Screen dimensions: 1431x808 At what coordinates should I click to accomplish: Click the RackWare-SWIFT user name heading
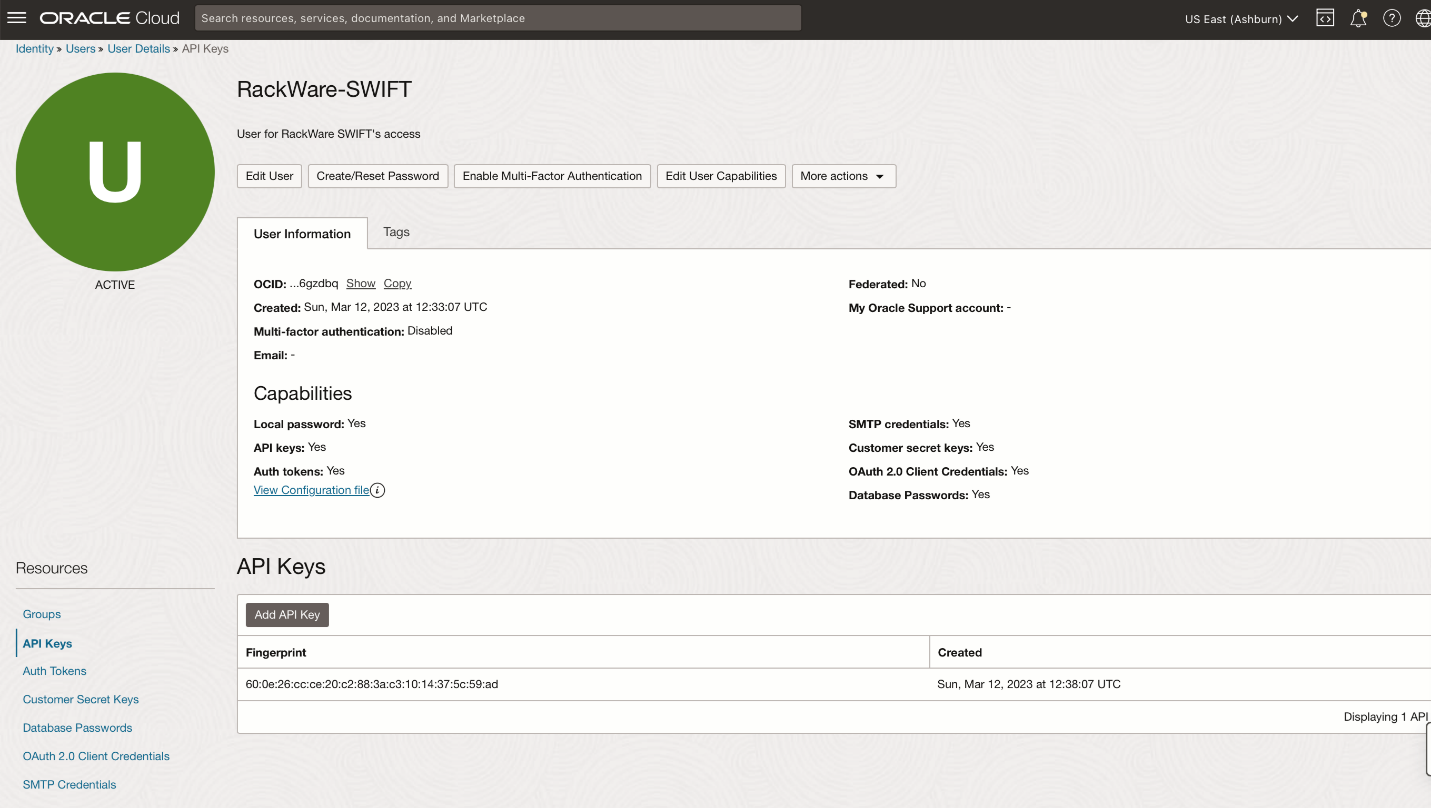(324, 89)
